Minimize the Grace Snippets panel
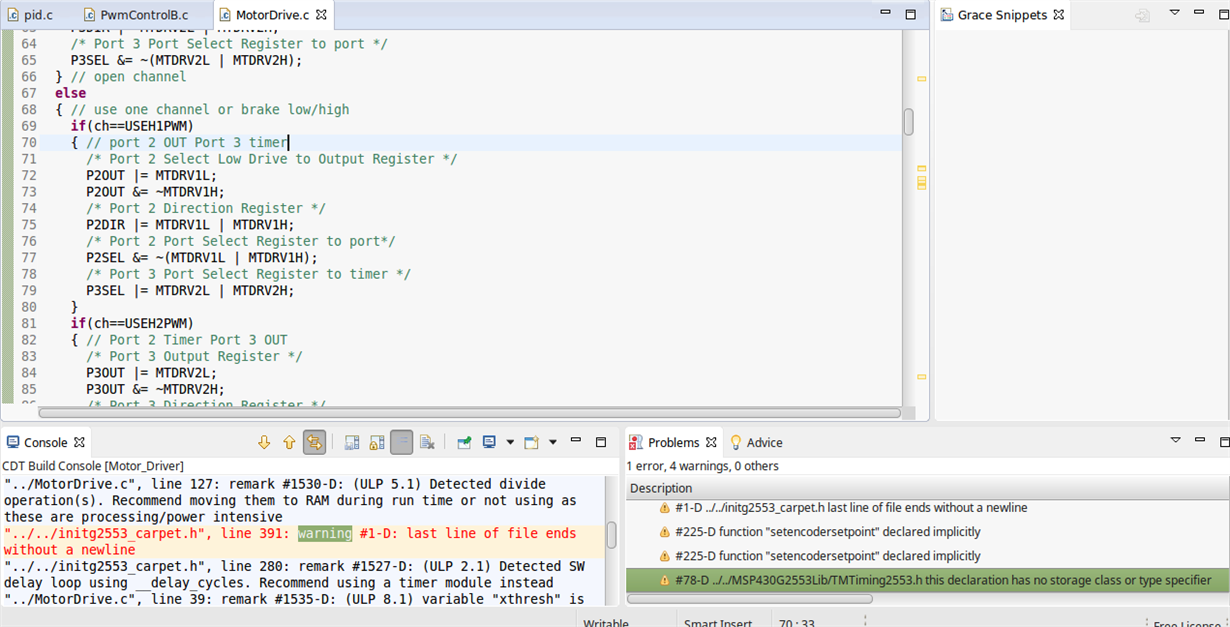This screenshot has height=627, width=1230. pyautogui.click(x=1199, y=14)
